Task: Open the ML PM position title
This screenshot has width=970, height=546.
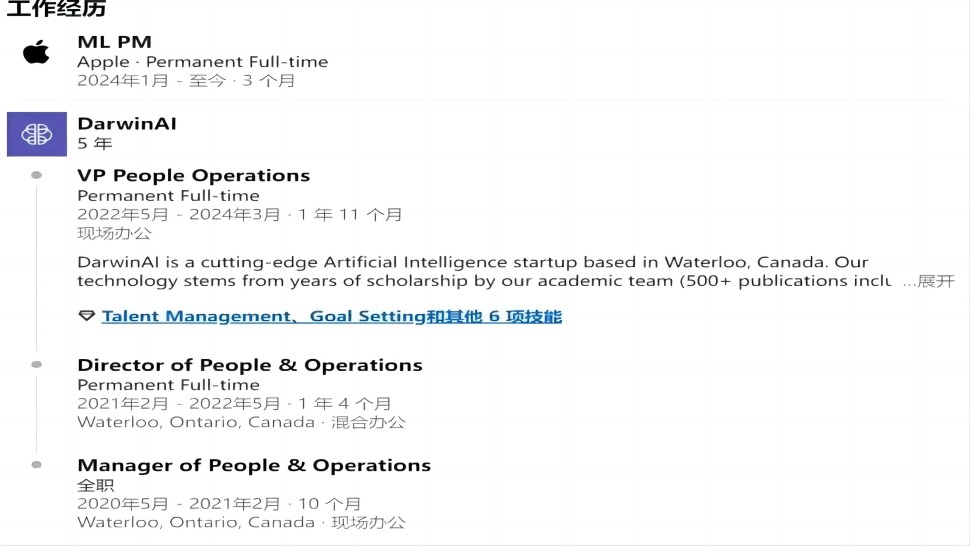Action: point(114,42)
